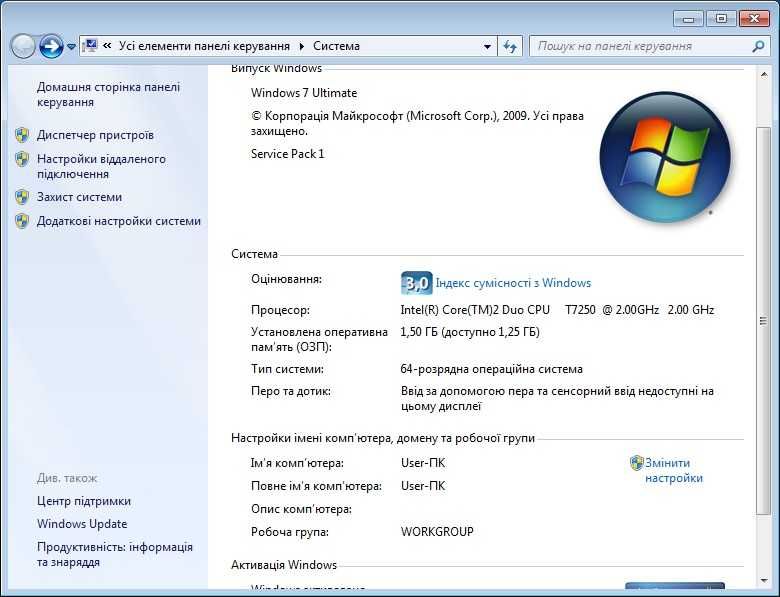Click the scrollbar down arrow
The width and height of the screenshot is (780, 597).
[764, 581]
